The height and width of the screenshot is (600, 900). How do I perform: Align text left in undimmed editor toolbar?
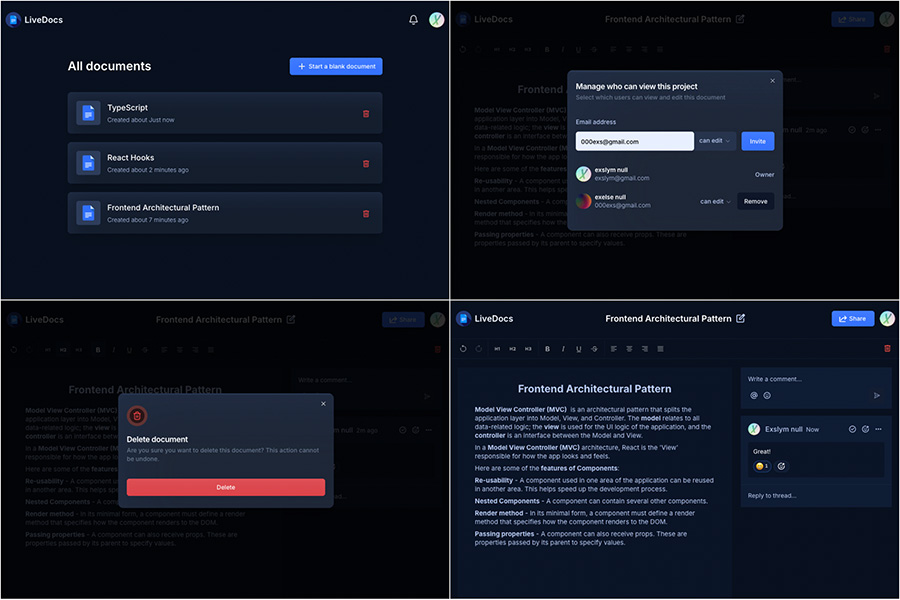[614, 349]
